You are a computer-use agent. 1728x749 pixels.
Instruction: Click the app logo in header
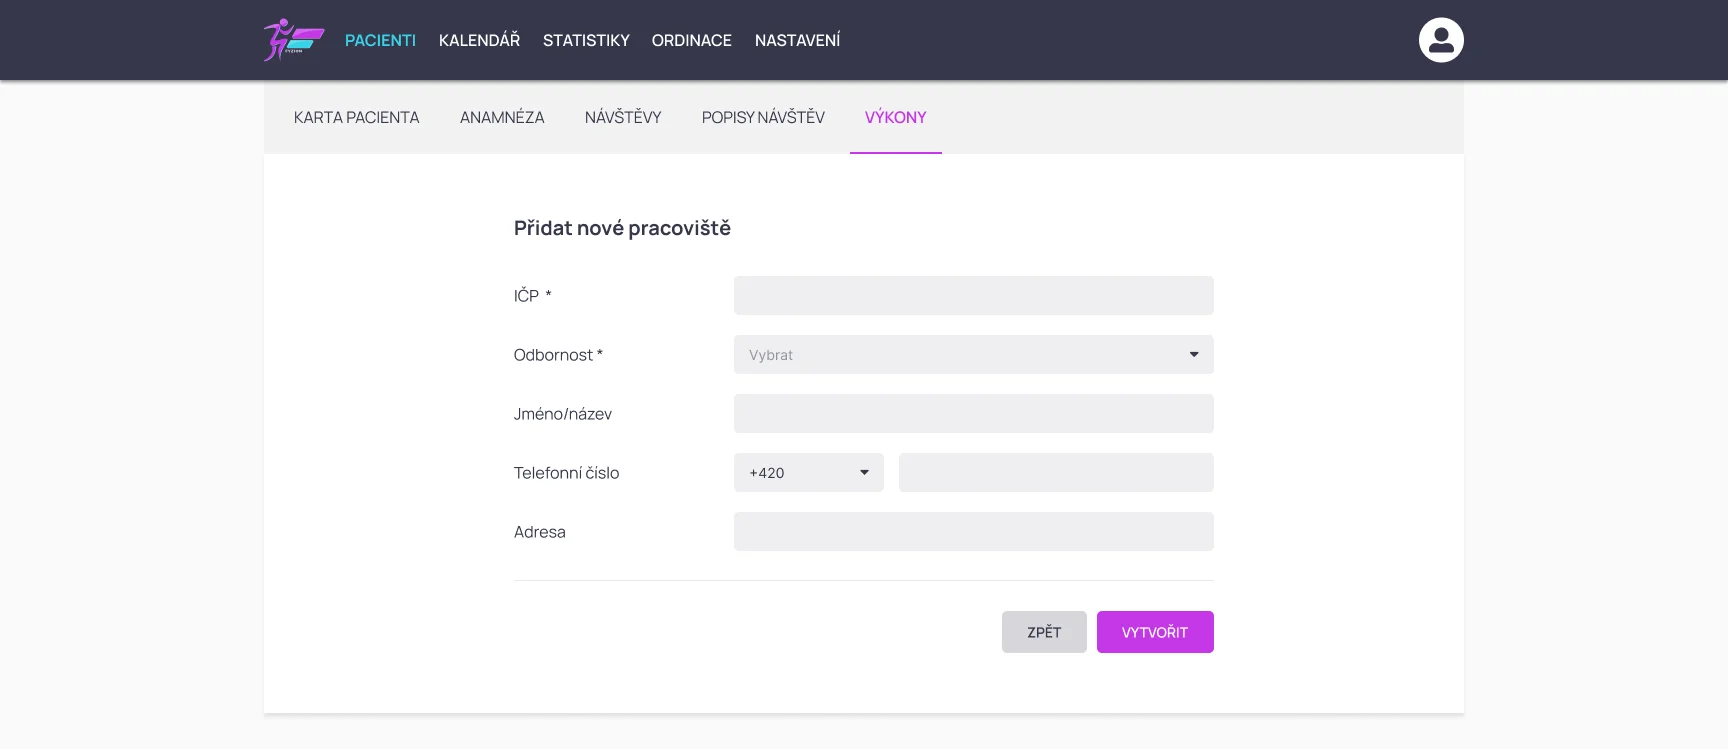coord(293,40)
